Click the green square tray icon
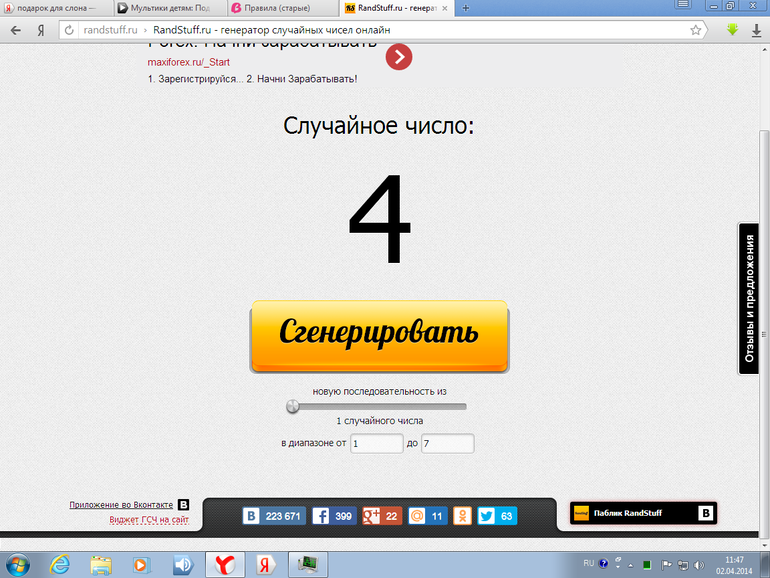This screenshot has width=770, height=578. 647,565
